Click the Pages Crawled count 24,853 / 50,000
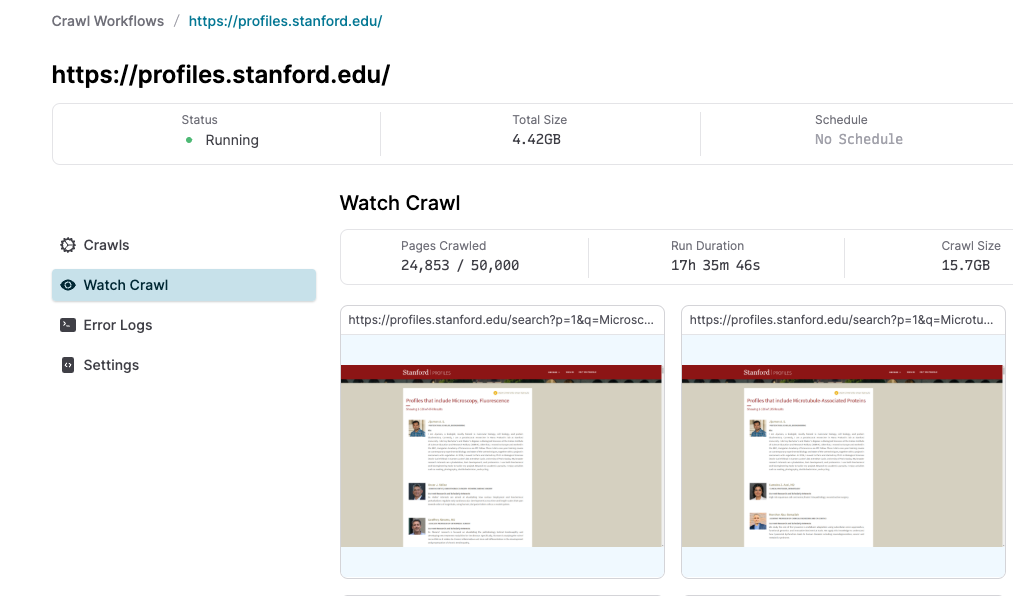 point(460,265)
